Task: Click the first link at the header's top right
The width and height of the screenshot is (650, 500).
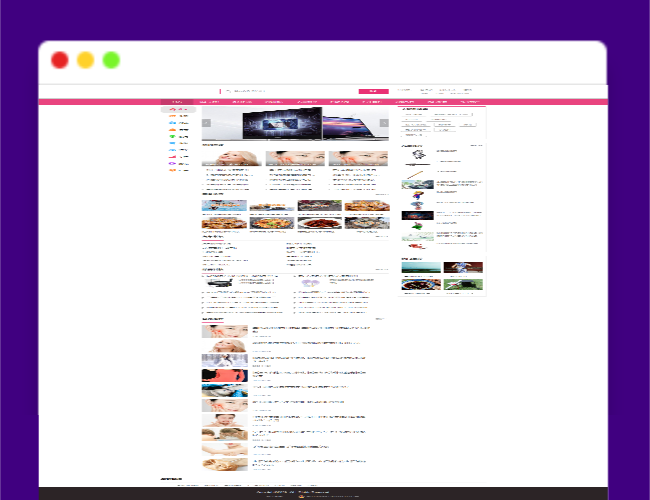Action: click(x=404, y=89)
